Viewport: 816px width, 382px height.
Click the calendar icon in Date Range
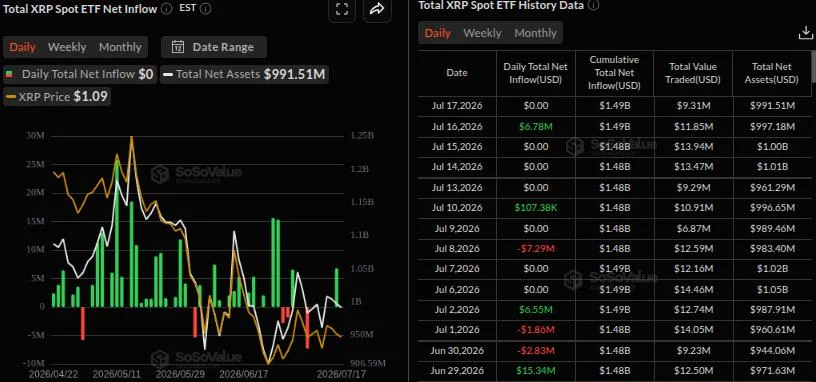tap(178, 47)
